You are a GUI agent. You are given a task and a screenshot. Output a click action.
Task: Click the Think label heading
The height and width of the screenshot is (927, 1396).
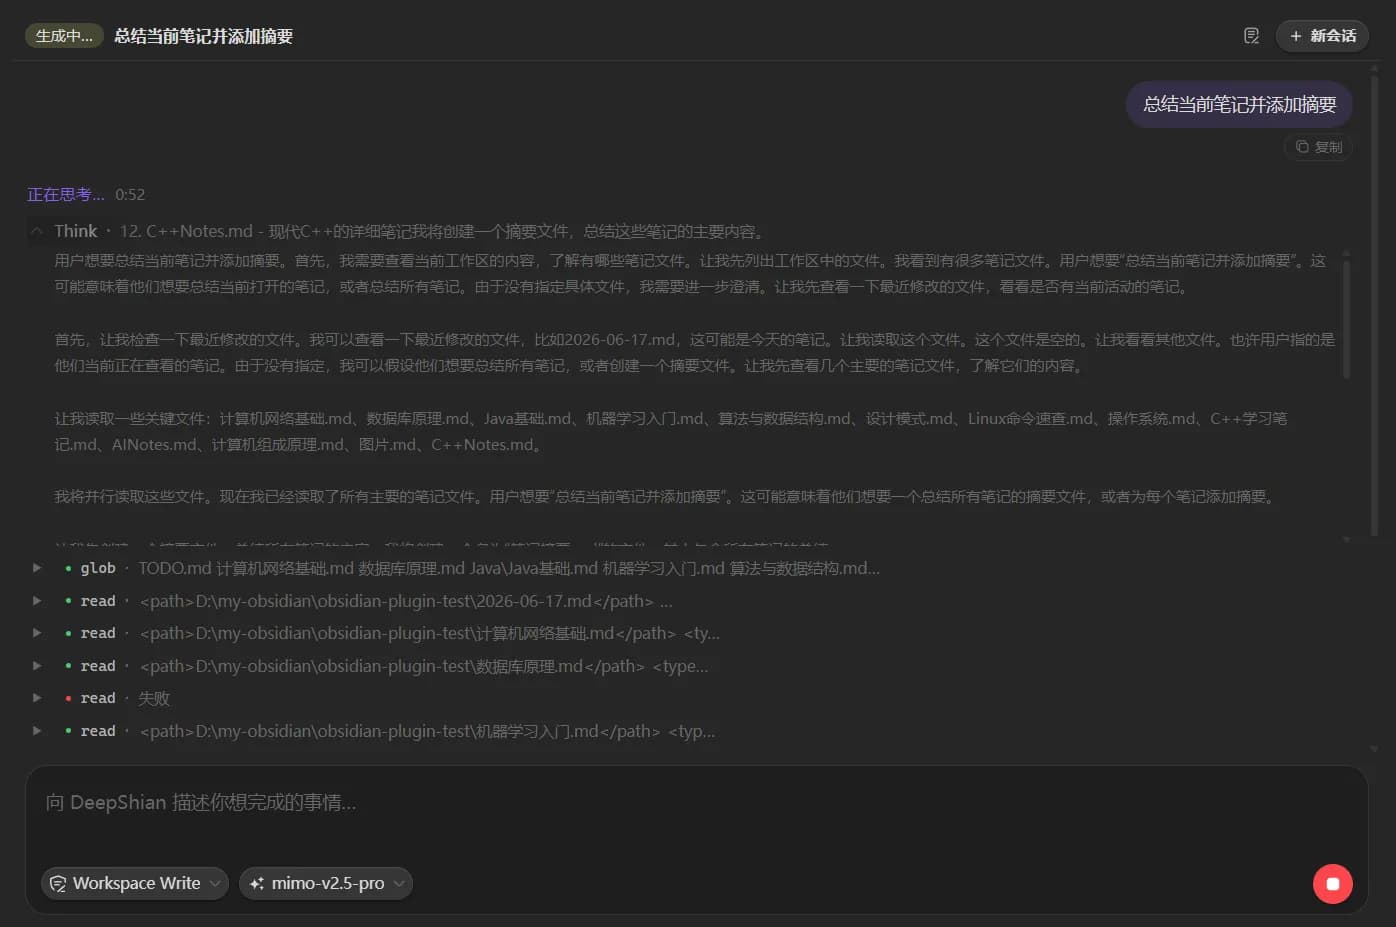point(76,231)
